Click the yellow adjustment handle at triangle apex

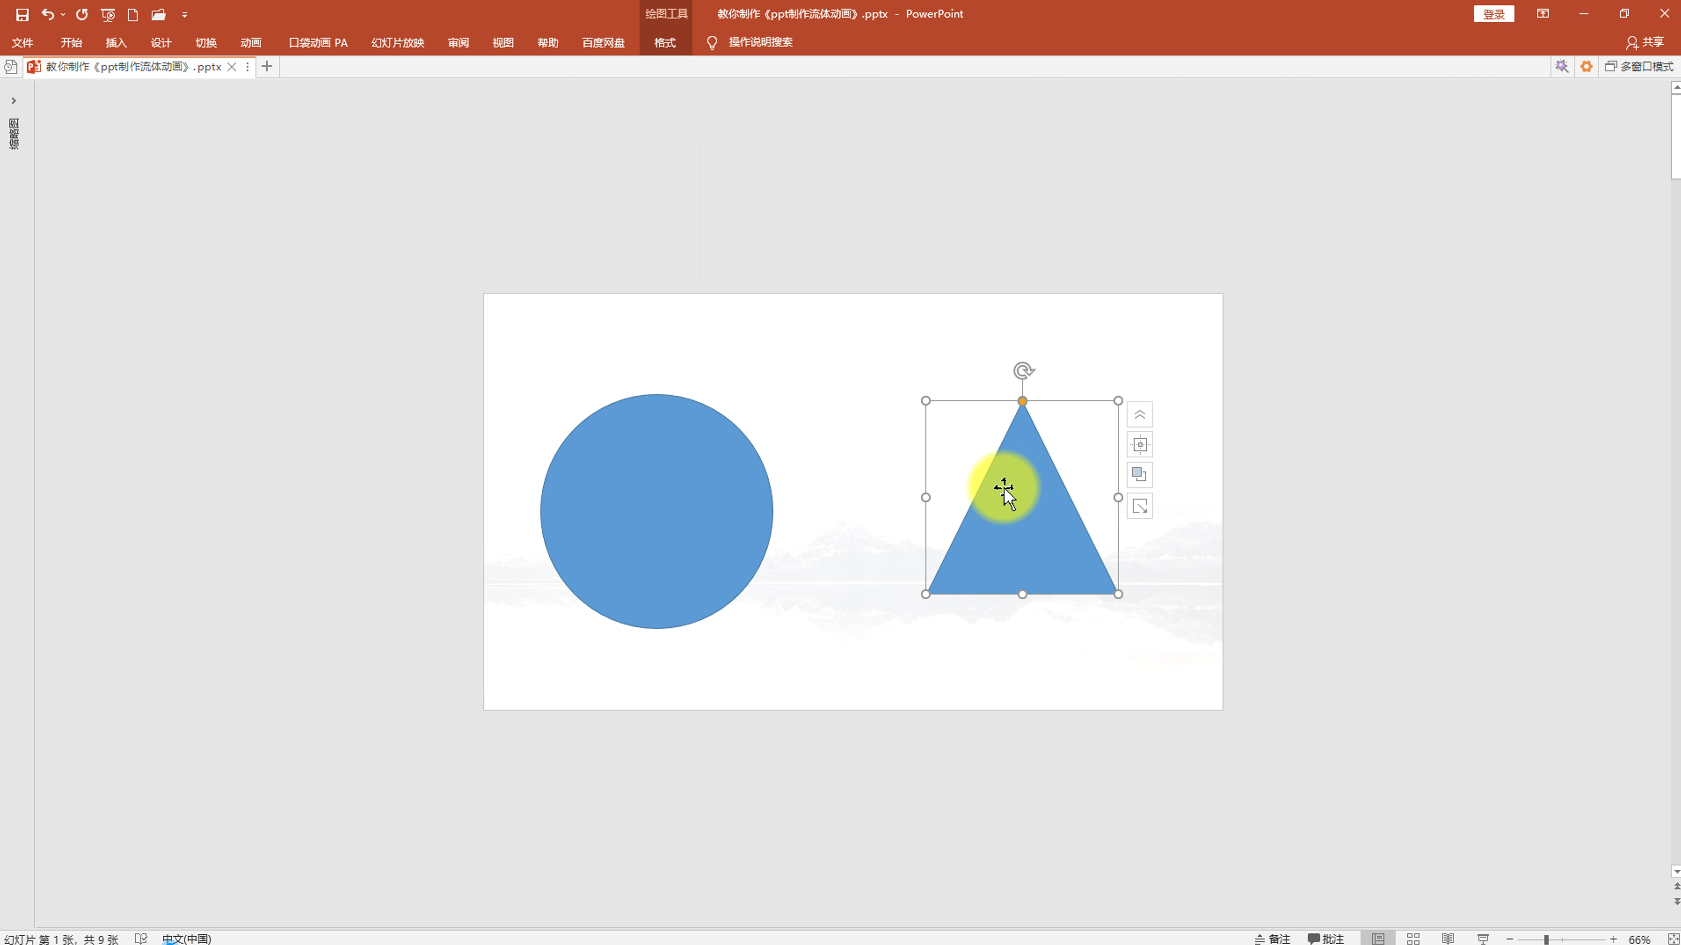1022,401
